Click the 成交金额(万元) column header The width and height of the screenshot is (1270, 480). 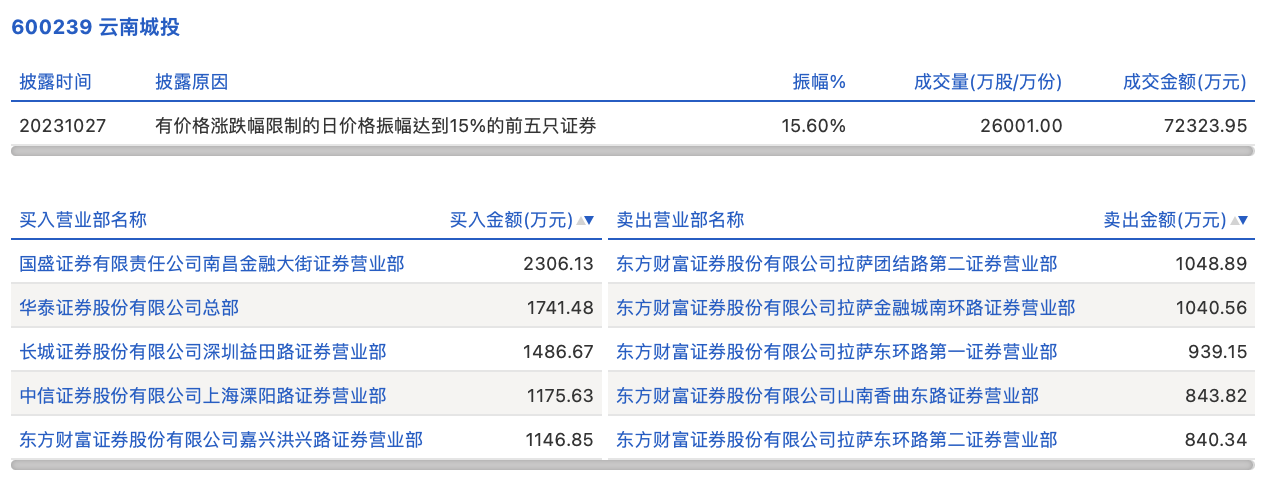tap(1185, 82)
